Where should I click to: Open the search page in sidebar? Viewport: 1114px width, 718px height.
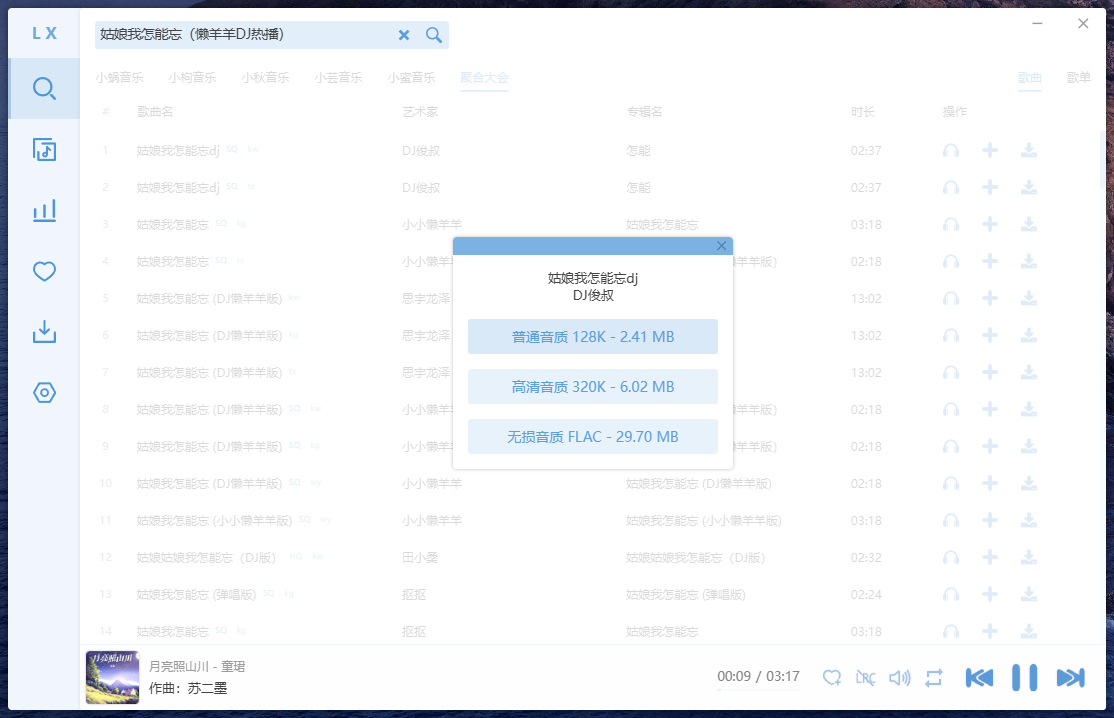click(x=44, y=89)
